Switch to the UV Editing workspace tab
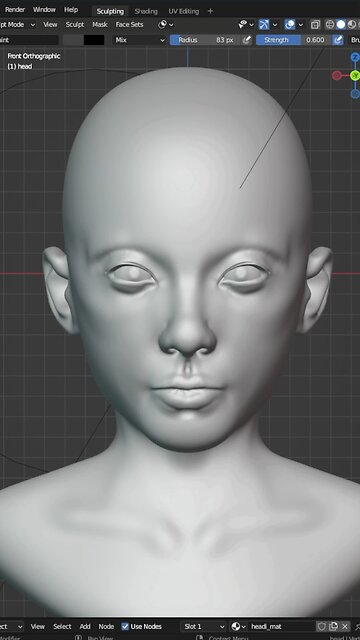 (x=184, y=11)
